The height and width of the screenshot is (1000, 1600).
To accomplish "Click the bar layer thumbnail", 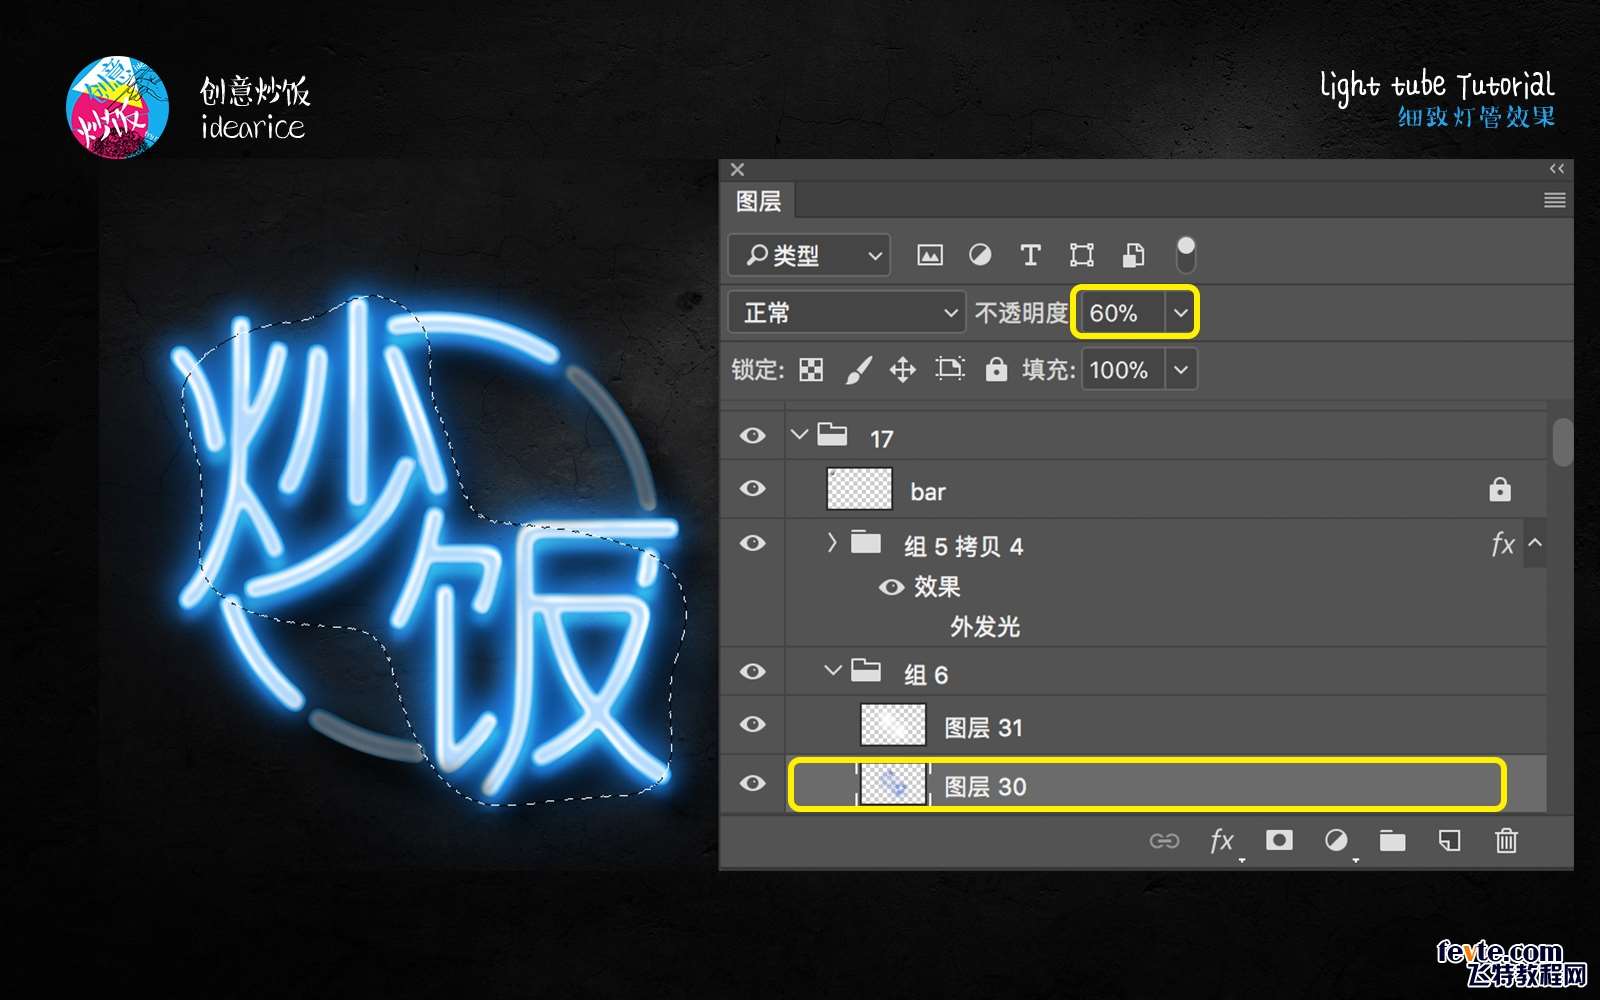I will tap(859, 490).
